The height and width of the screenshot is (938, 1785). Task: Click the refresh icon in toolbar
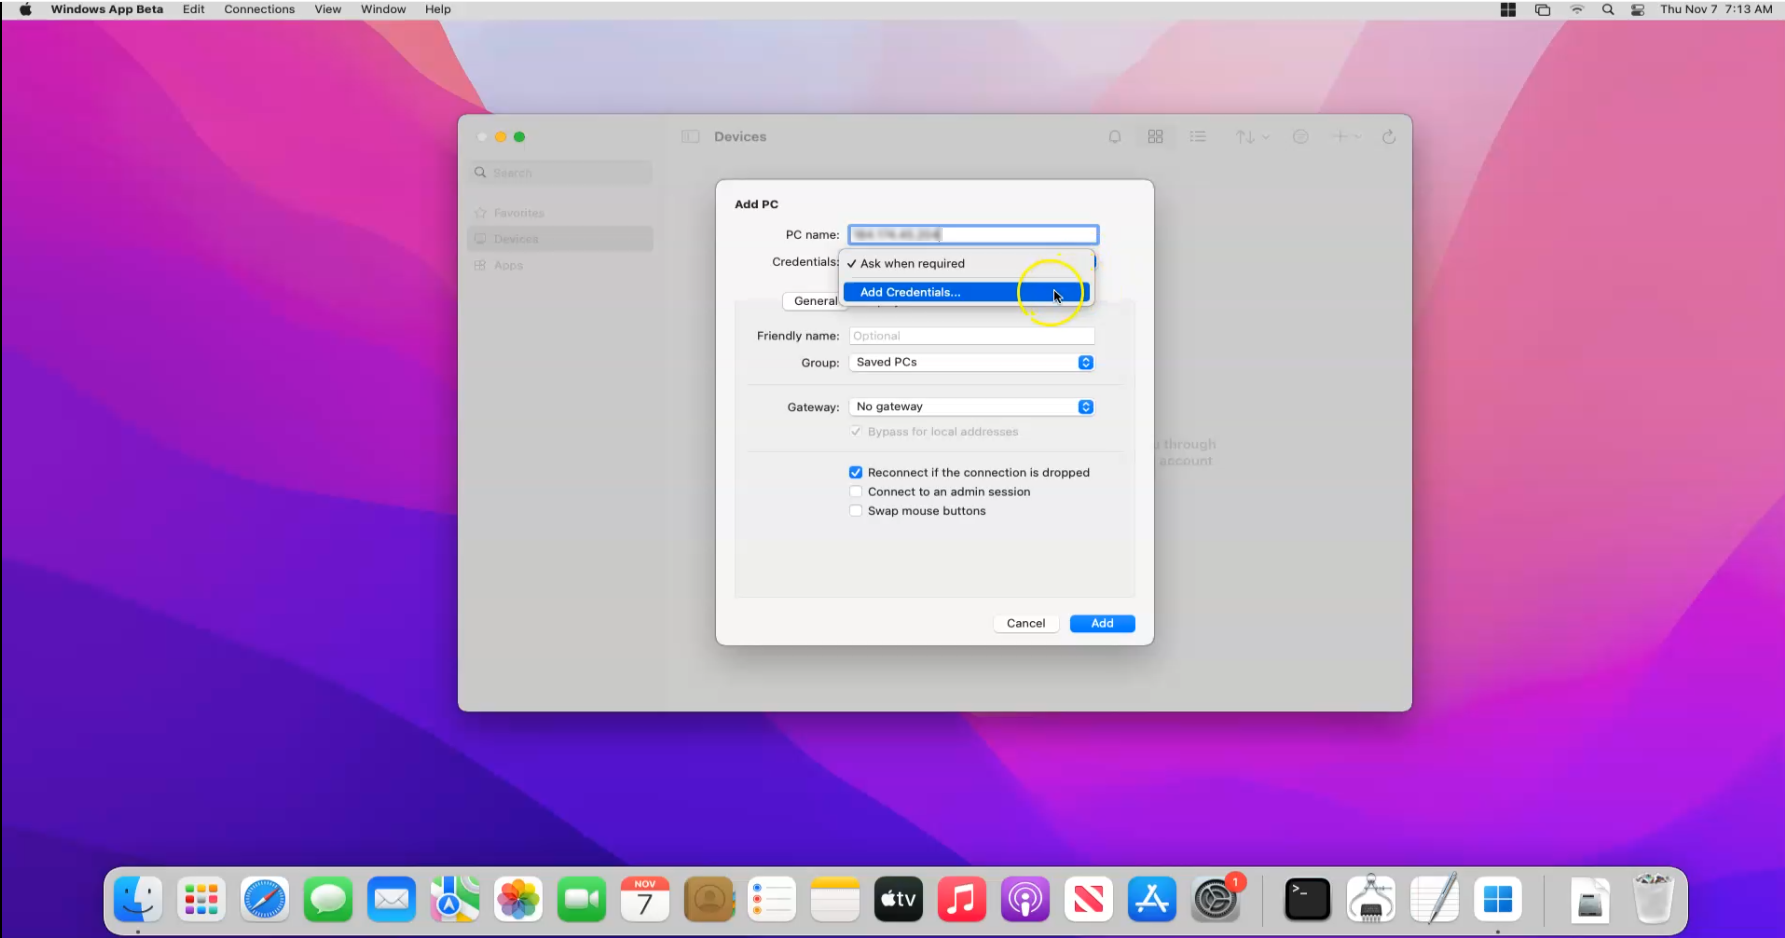click(1389, 137)
